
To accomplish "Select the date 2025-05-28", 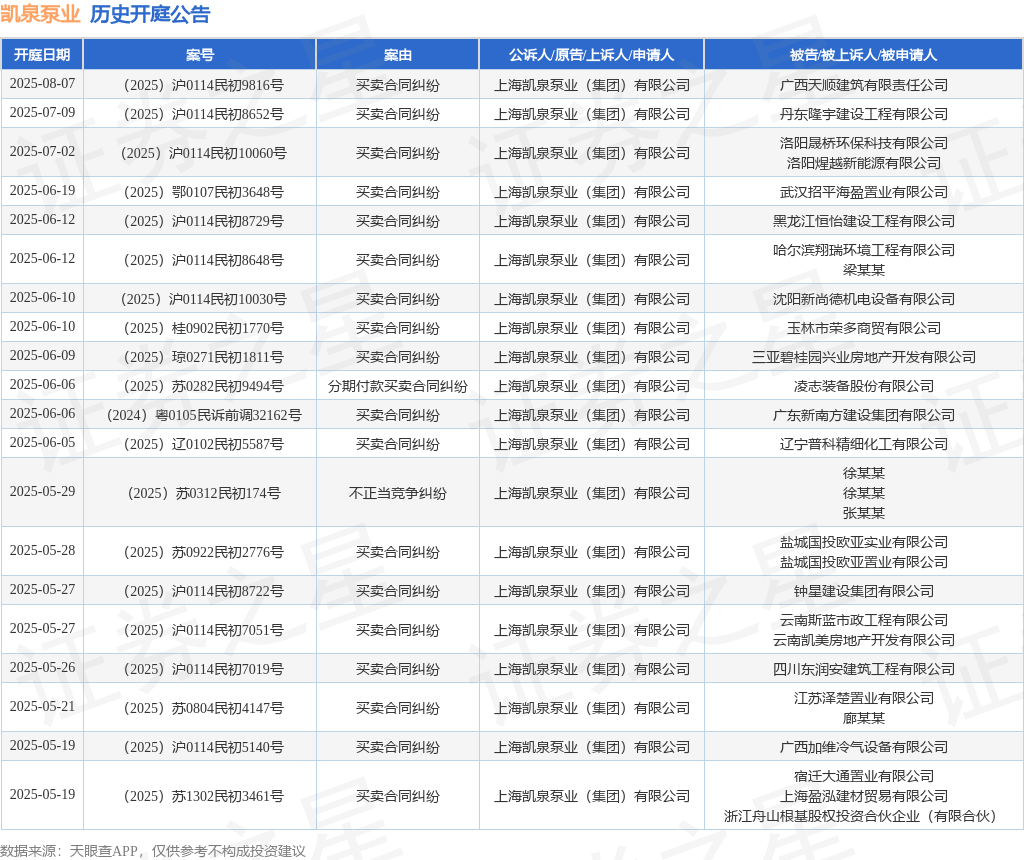I will pos(42,550).
